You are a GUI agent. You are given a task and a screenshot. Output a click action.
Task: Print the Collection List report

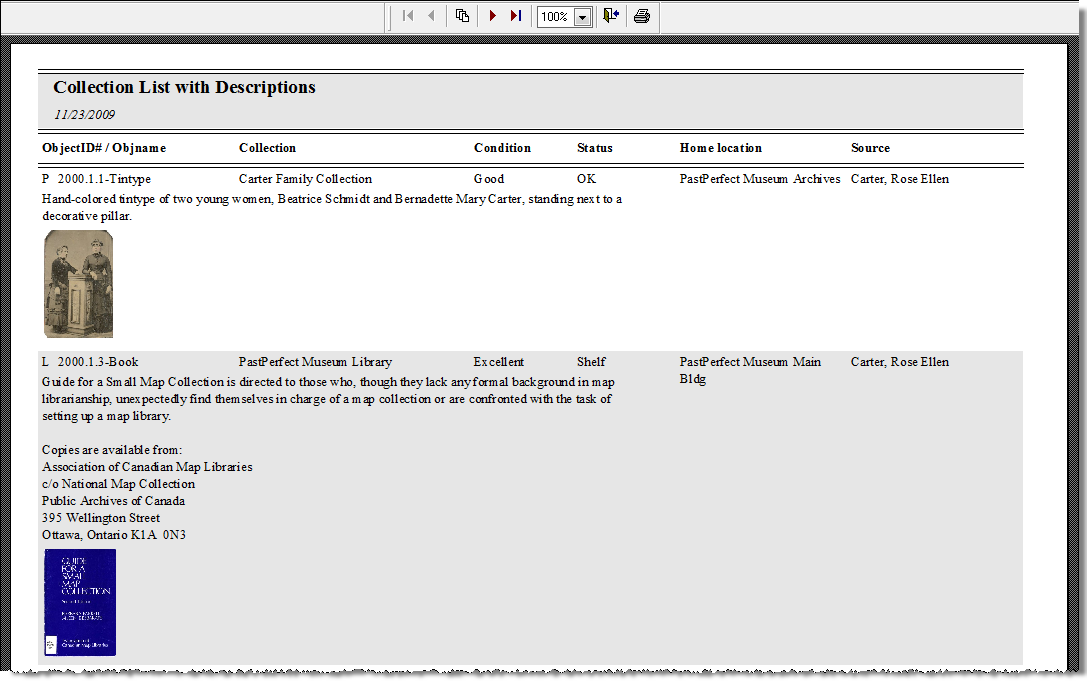[641, 16]
